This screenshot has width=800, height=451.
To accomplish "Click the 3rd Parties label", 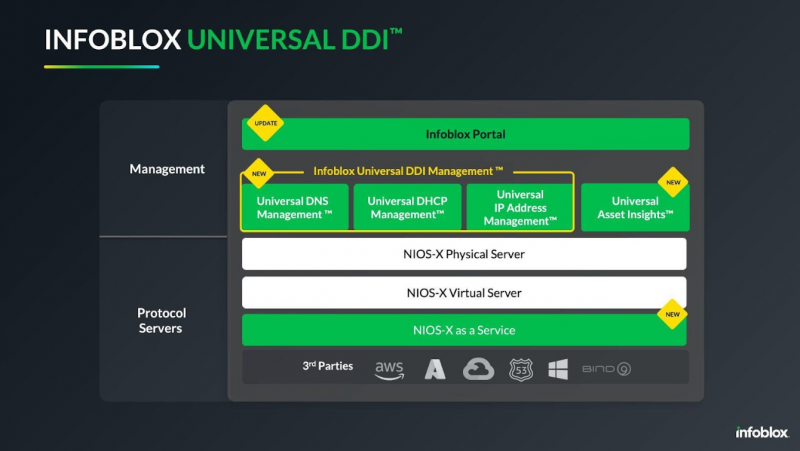I will click(328, 366).
